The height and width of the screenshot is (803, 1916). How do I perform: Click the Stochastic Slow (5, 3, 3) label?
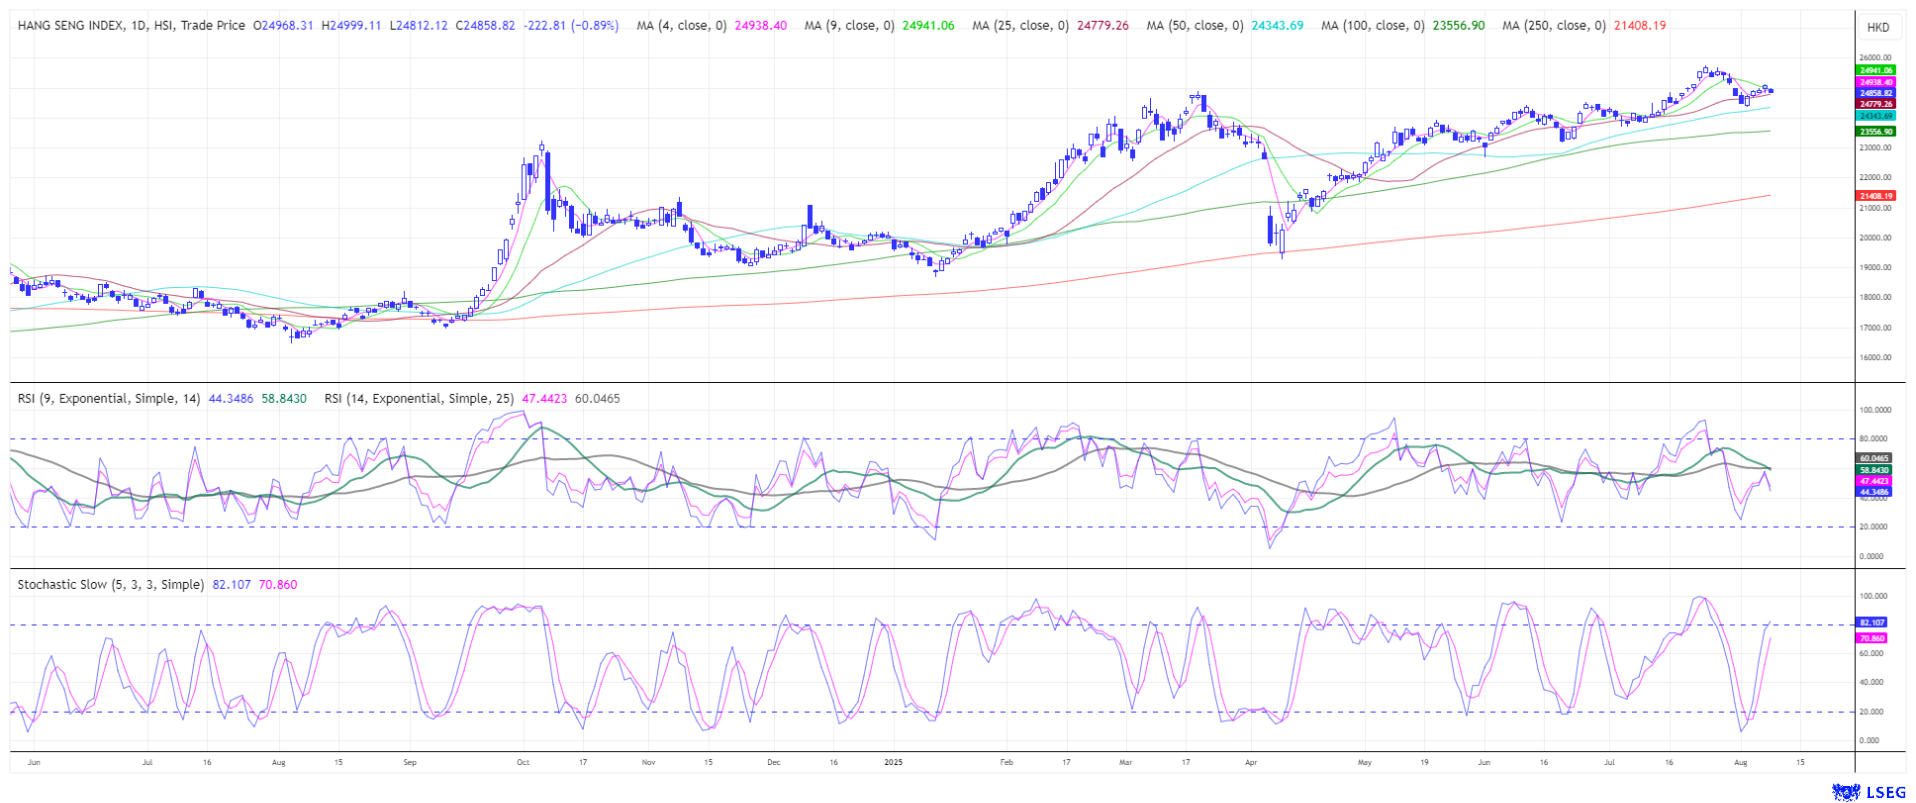(110, 585)
